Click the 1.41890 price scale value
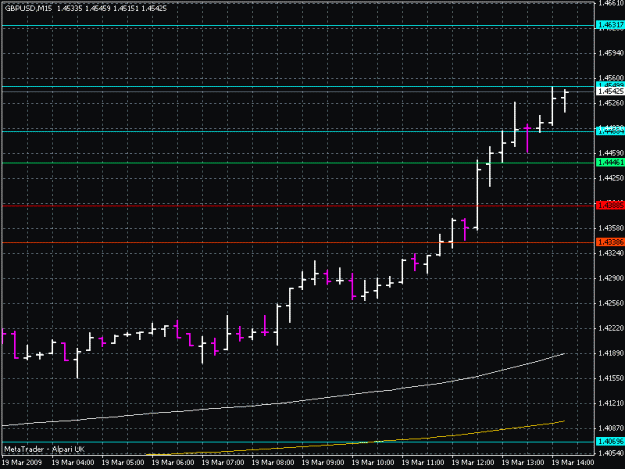 pyautogui.click(x=611, y=353)
